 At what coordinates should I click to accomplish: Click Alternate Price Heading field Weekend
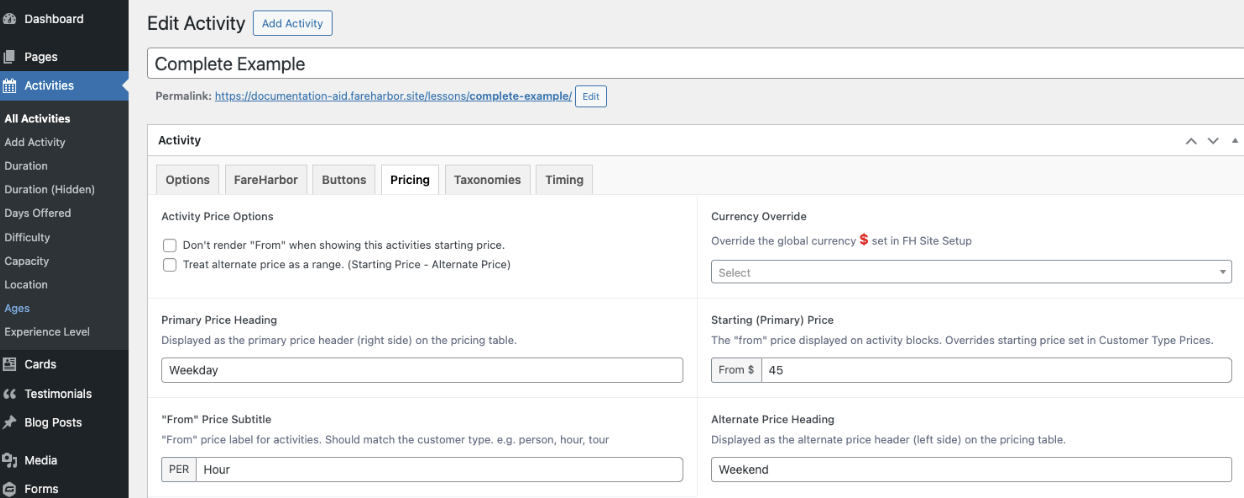click(971, 469)
